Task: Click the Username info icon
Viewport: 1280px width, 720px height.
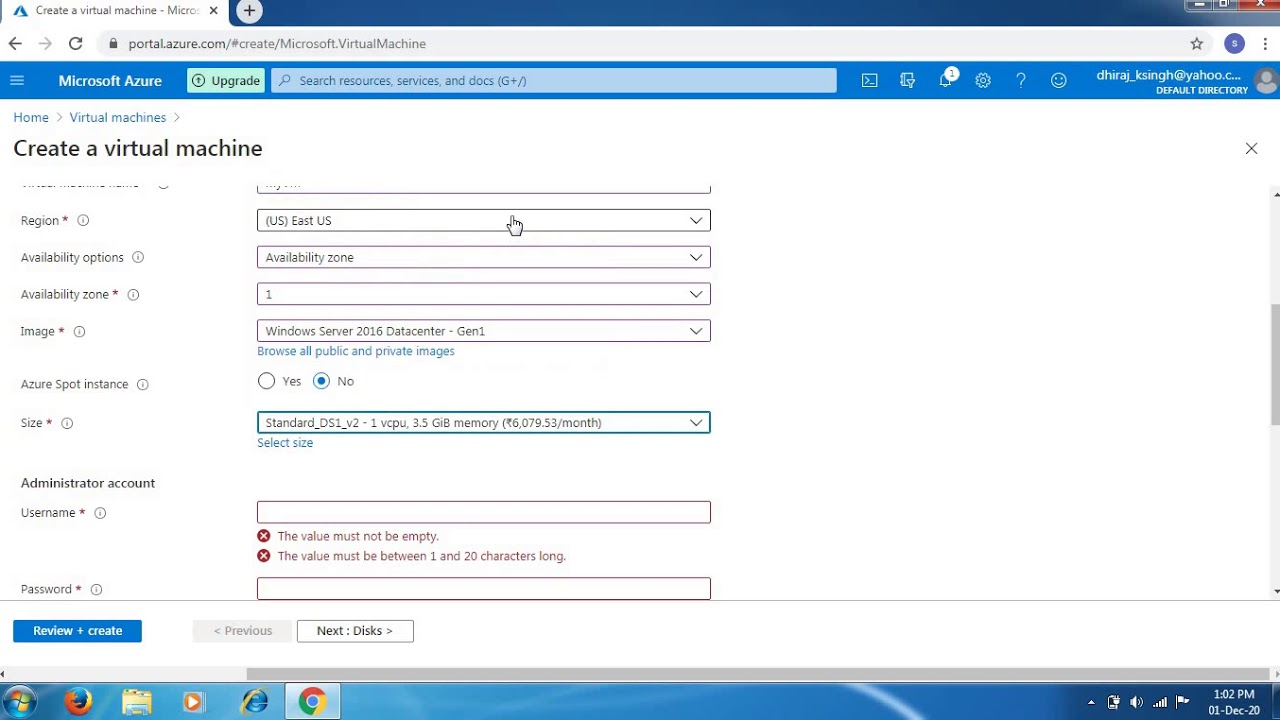Action: pyautogui.click(x=100, y=513)
